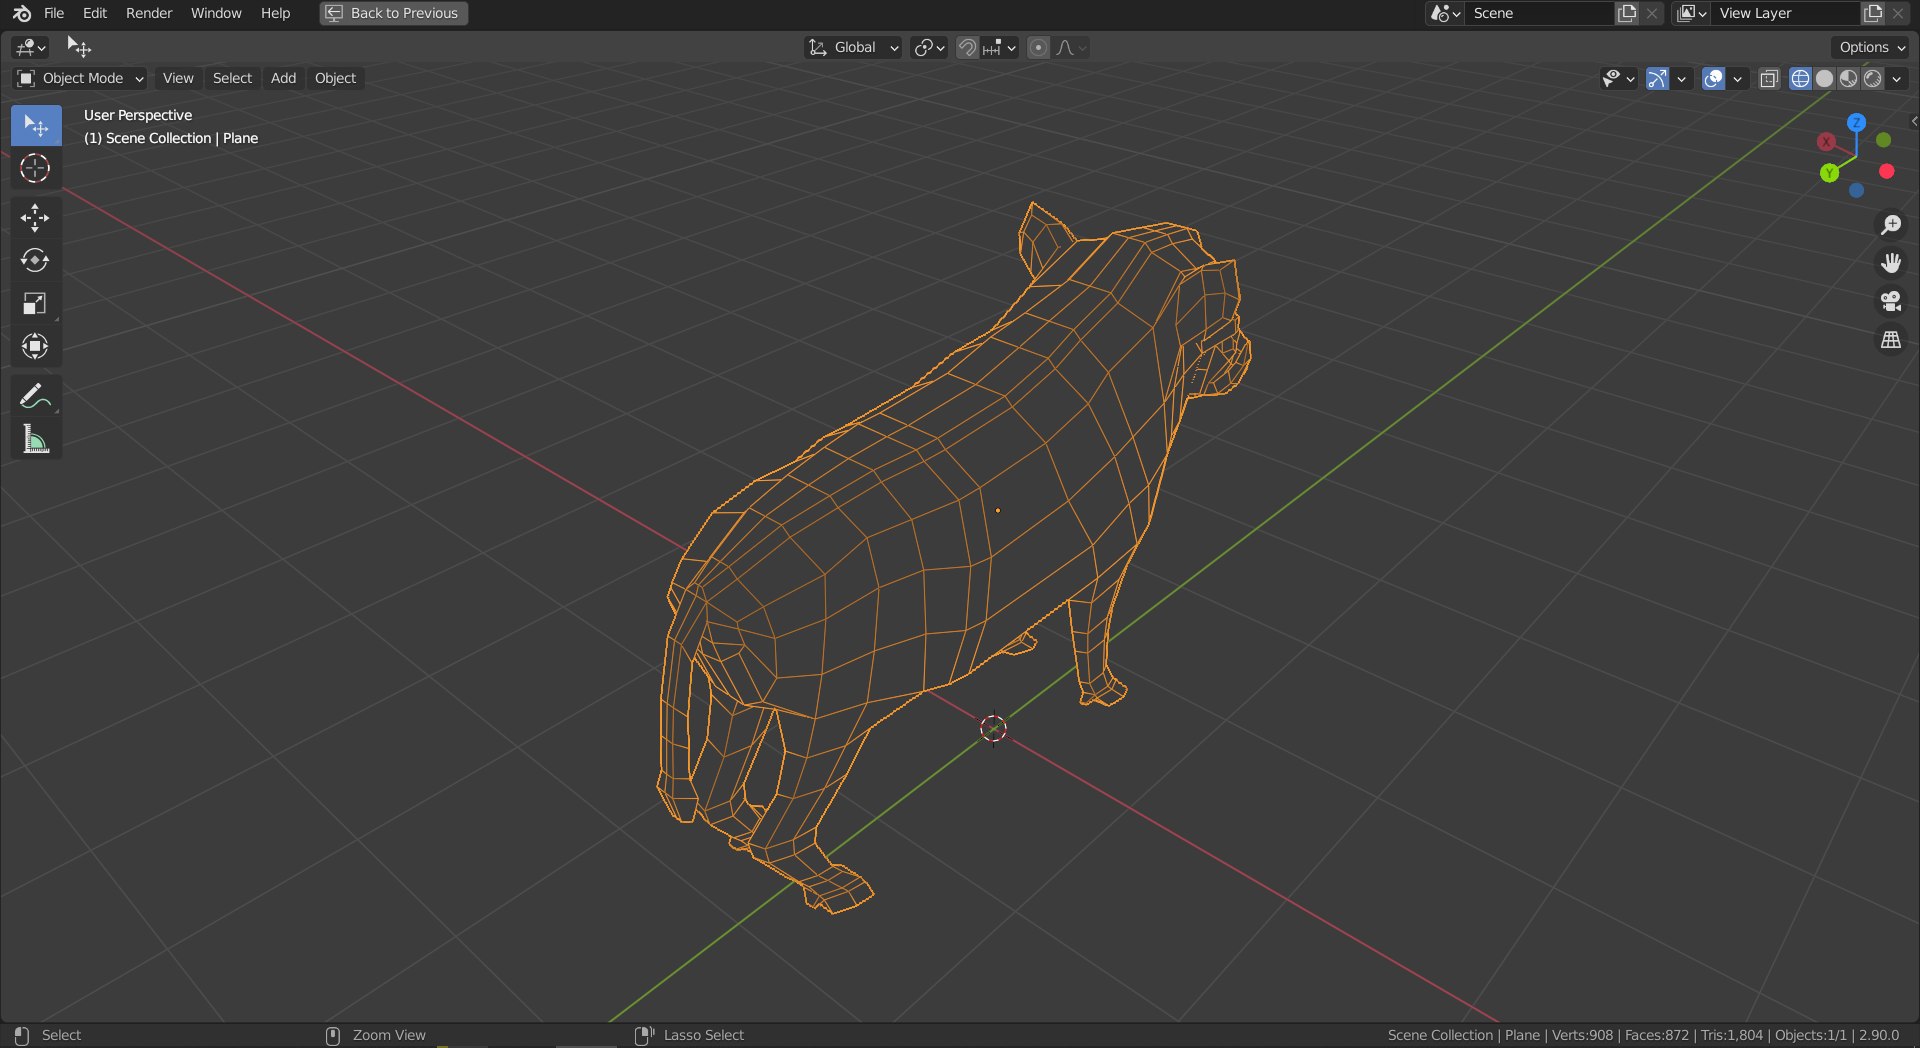Open the viewport Object menu

click(335, 78)
